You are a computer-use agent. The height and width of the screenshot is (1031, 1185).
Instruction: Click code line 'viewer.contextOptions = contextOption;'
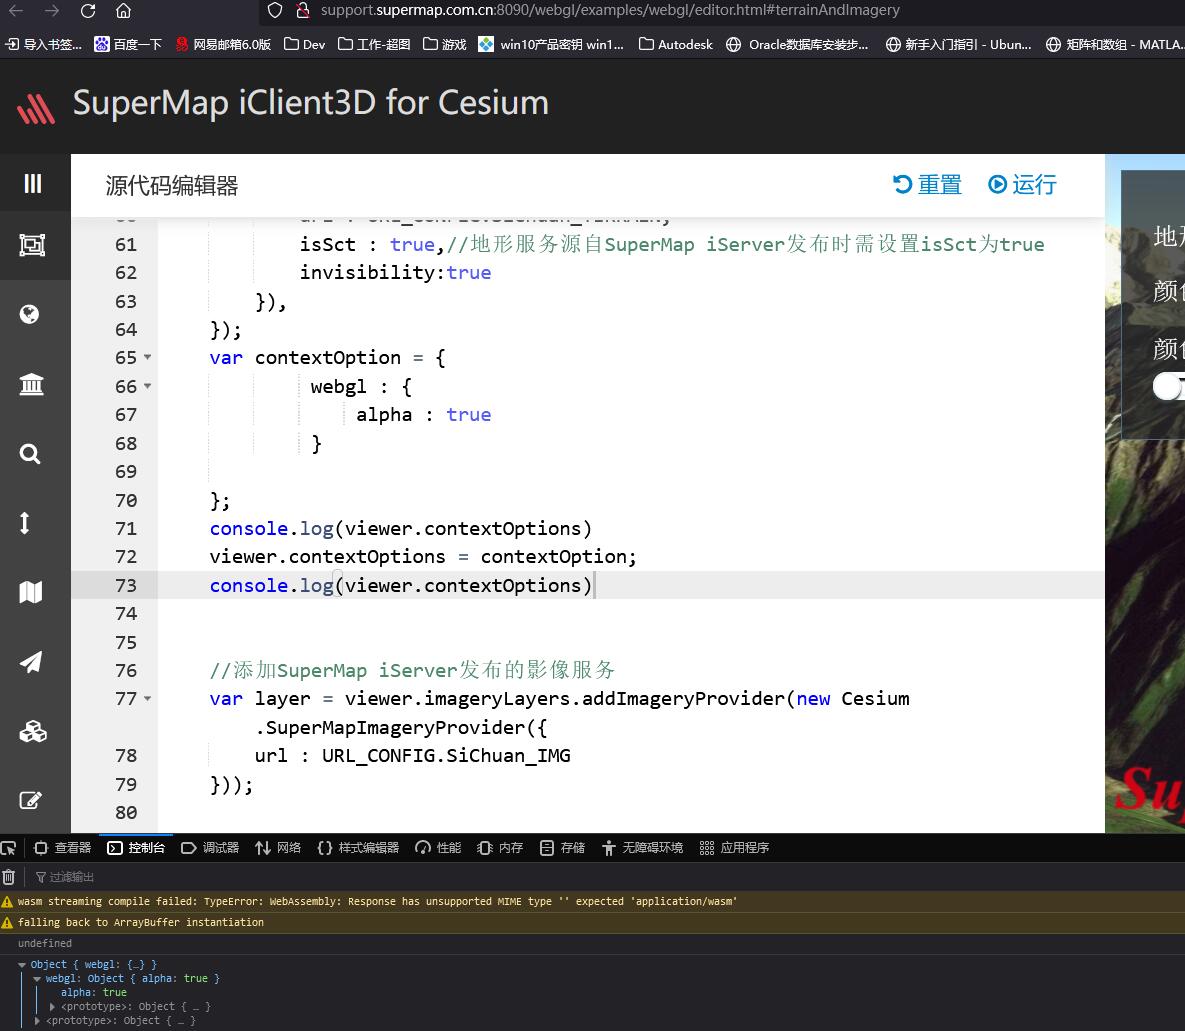tap(423, 557)
